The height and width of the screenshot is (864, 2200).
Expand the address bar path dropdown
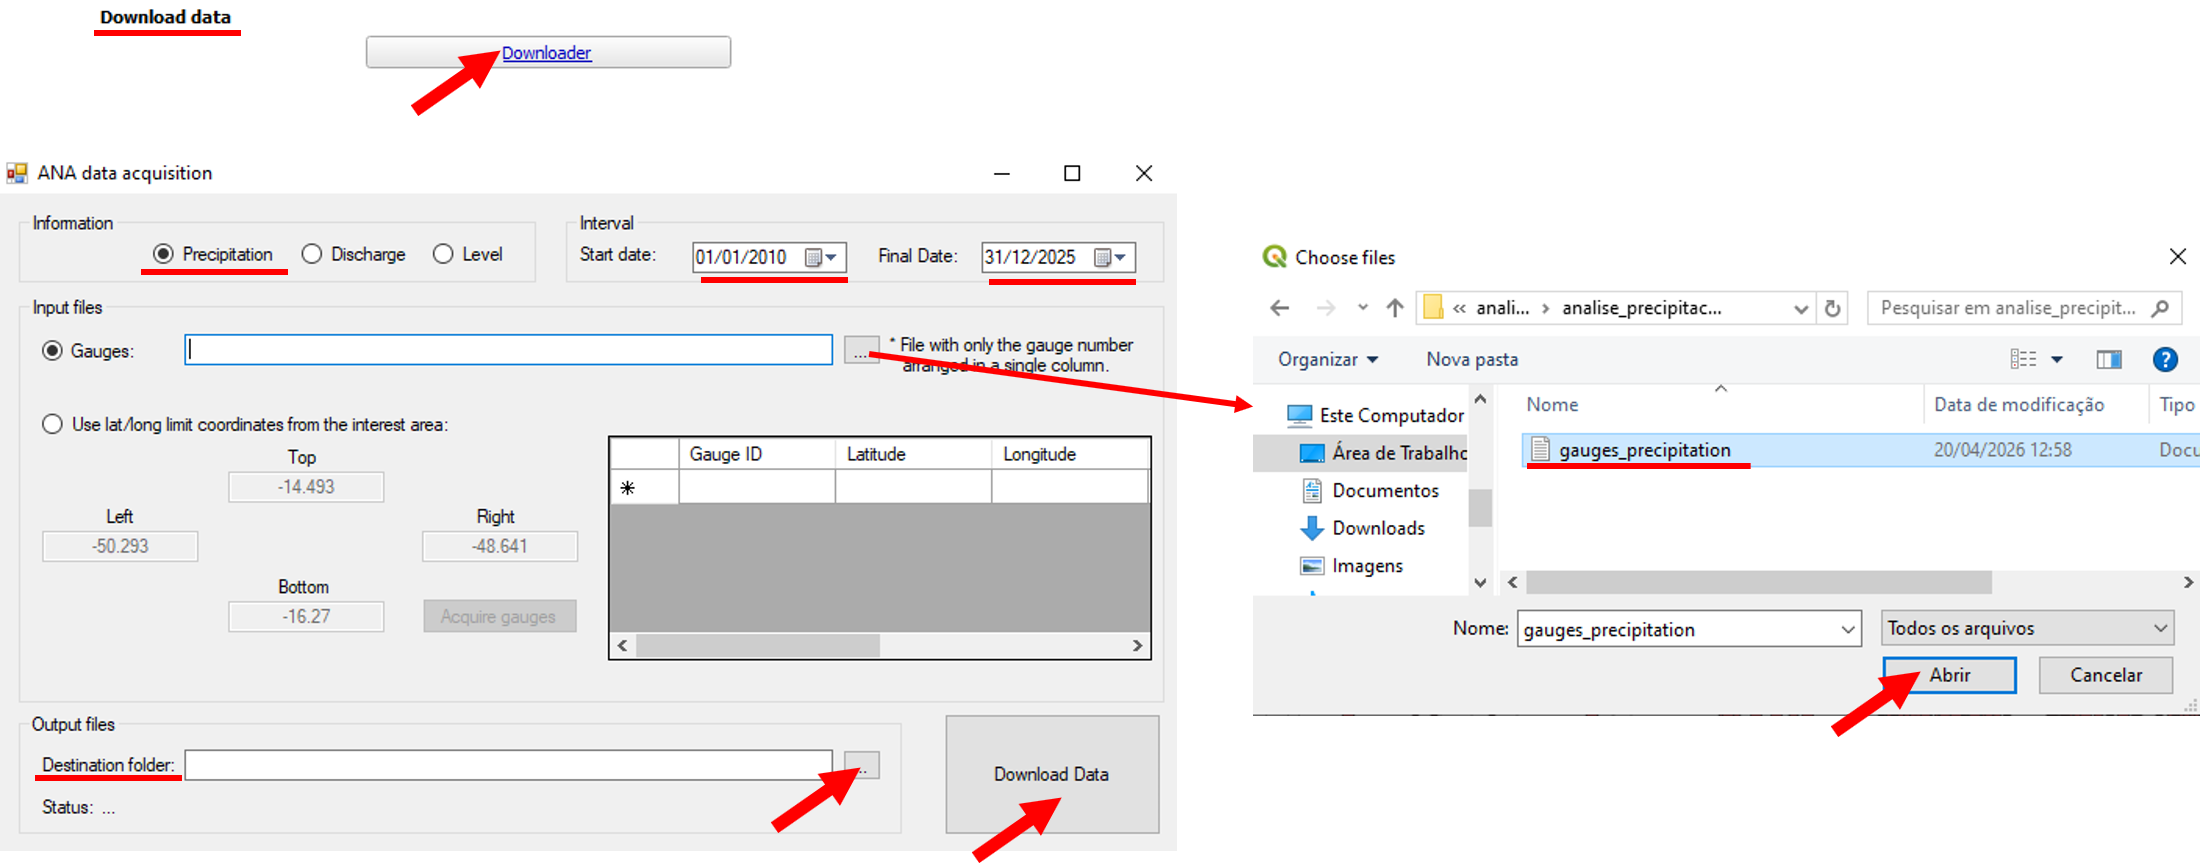point(1801,308)
